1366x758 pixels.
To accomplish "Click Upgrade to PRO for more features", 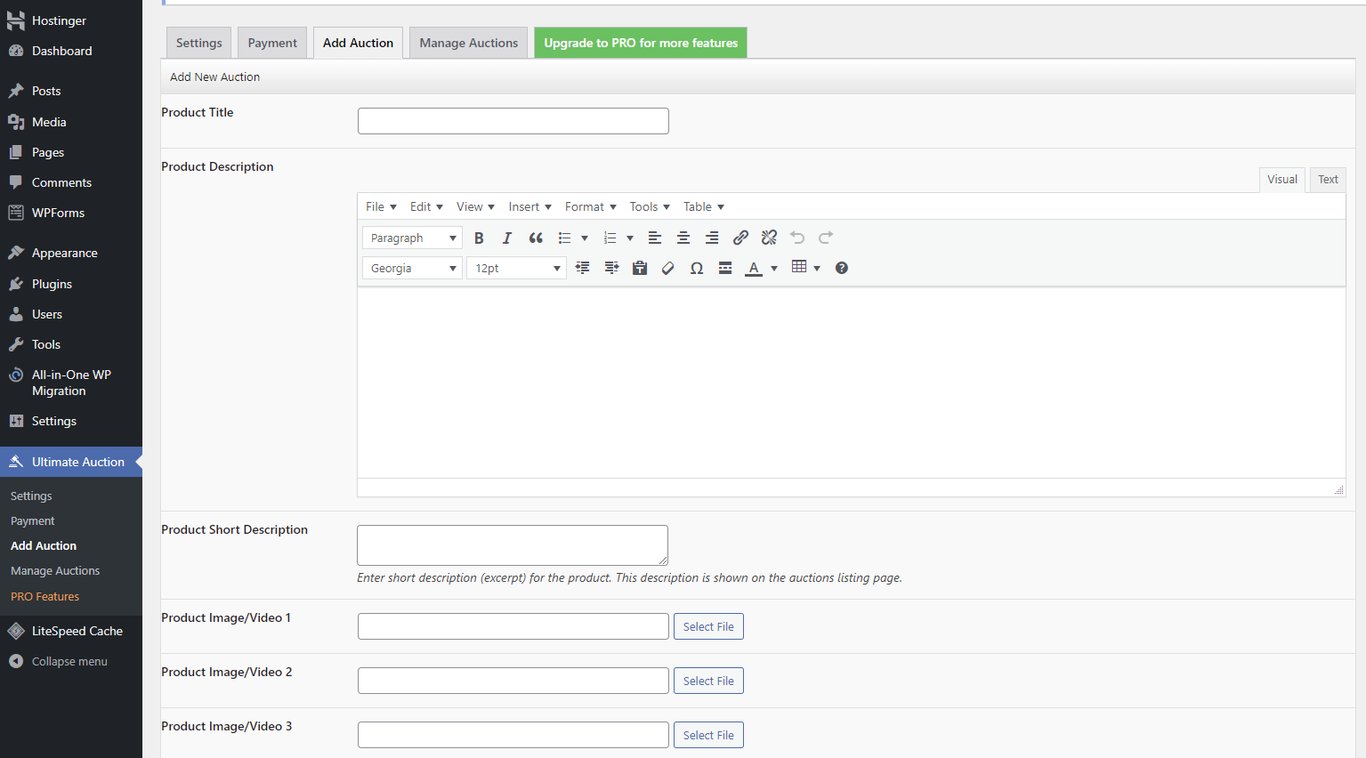I will [x=640, y=42].
